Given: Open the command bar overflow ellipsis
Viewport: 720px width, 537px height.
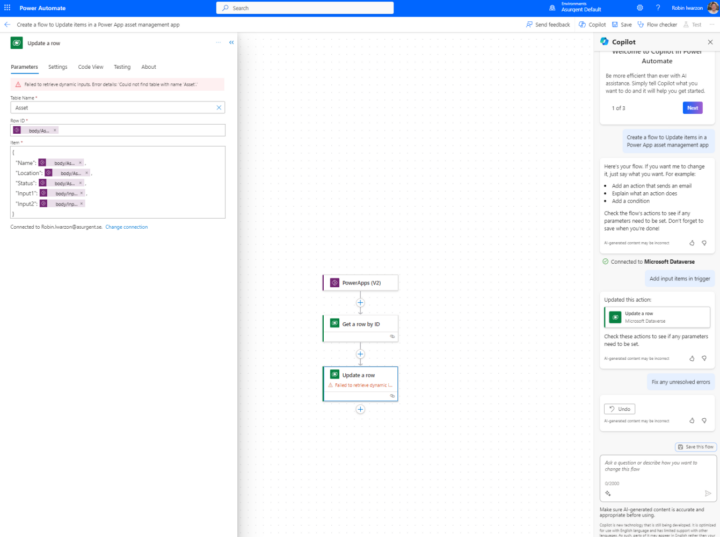Looking at the screenshot, I should pyautogui.click(x=712, y=25).
